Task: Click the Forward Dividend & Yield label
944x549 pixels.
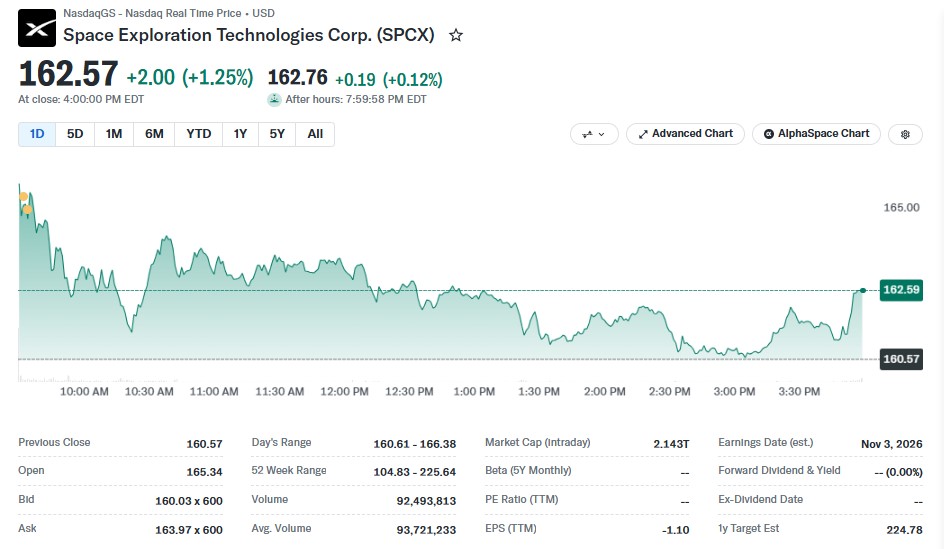Action: (779, 471)
